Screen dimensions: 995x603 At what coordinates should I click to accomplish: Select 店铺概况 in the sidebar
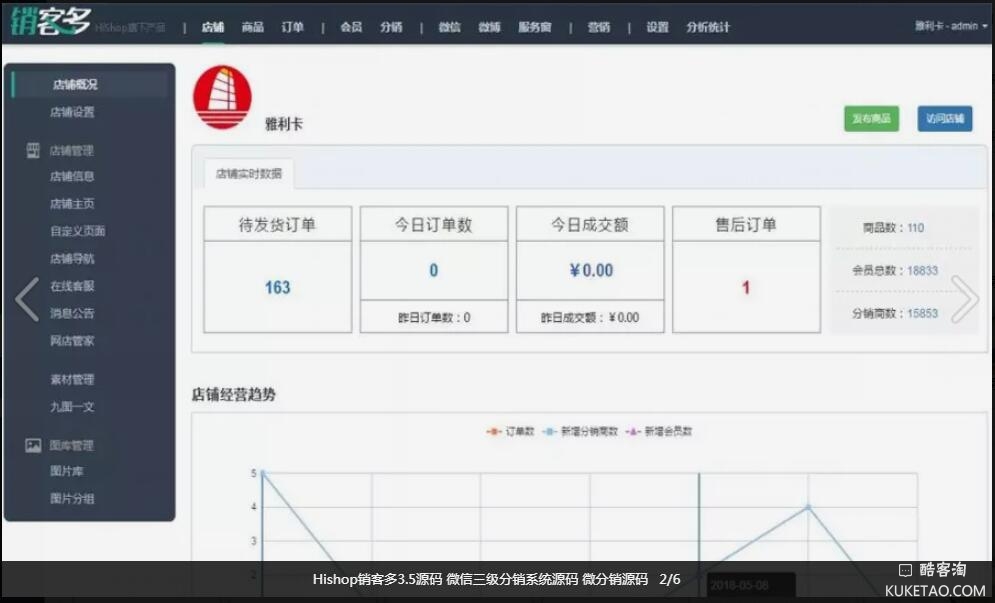(x=90, y=84)
